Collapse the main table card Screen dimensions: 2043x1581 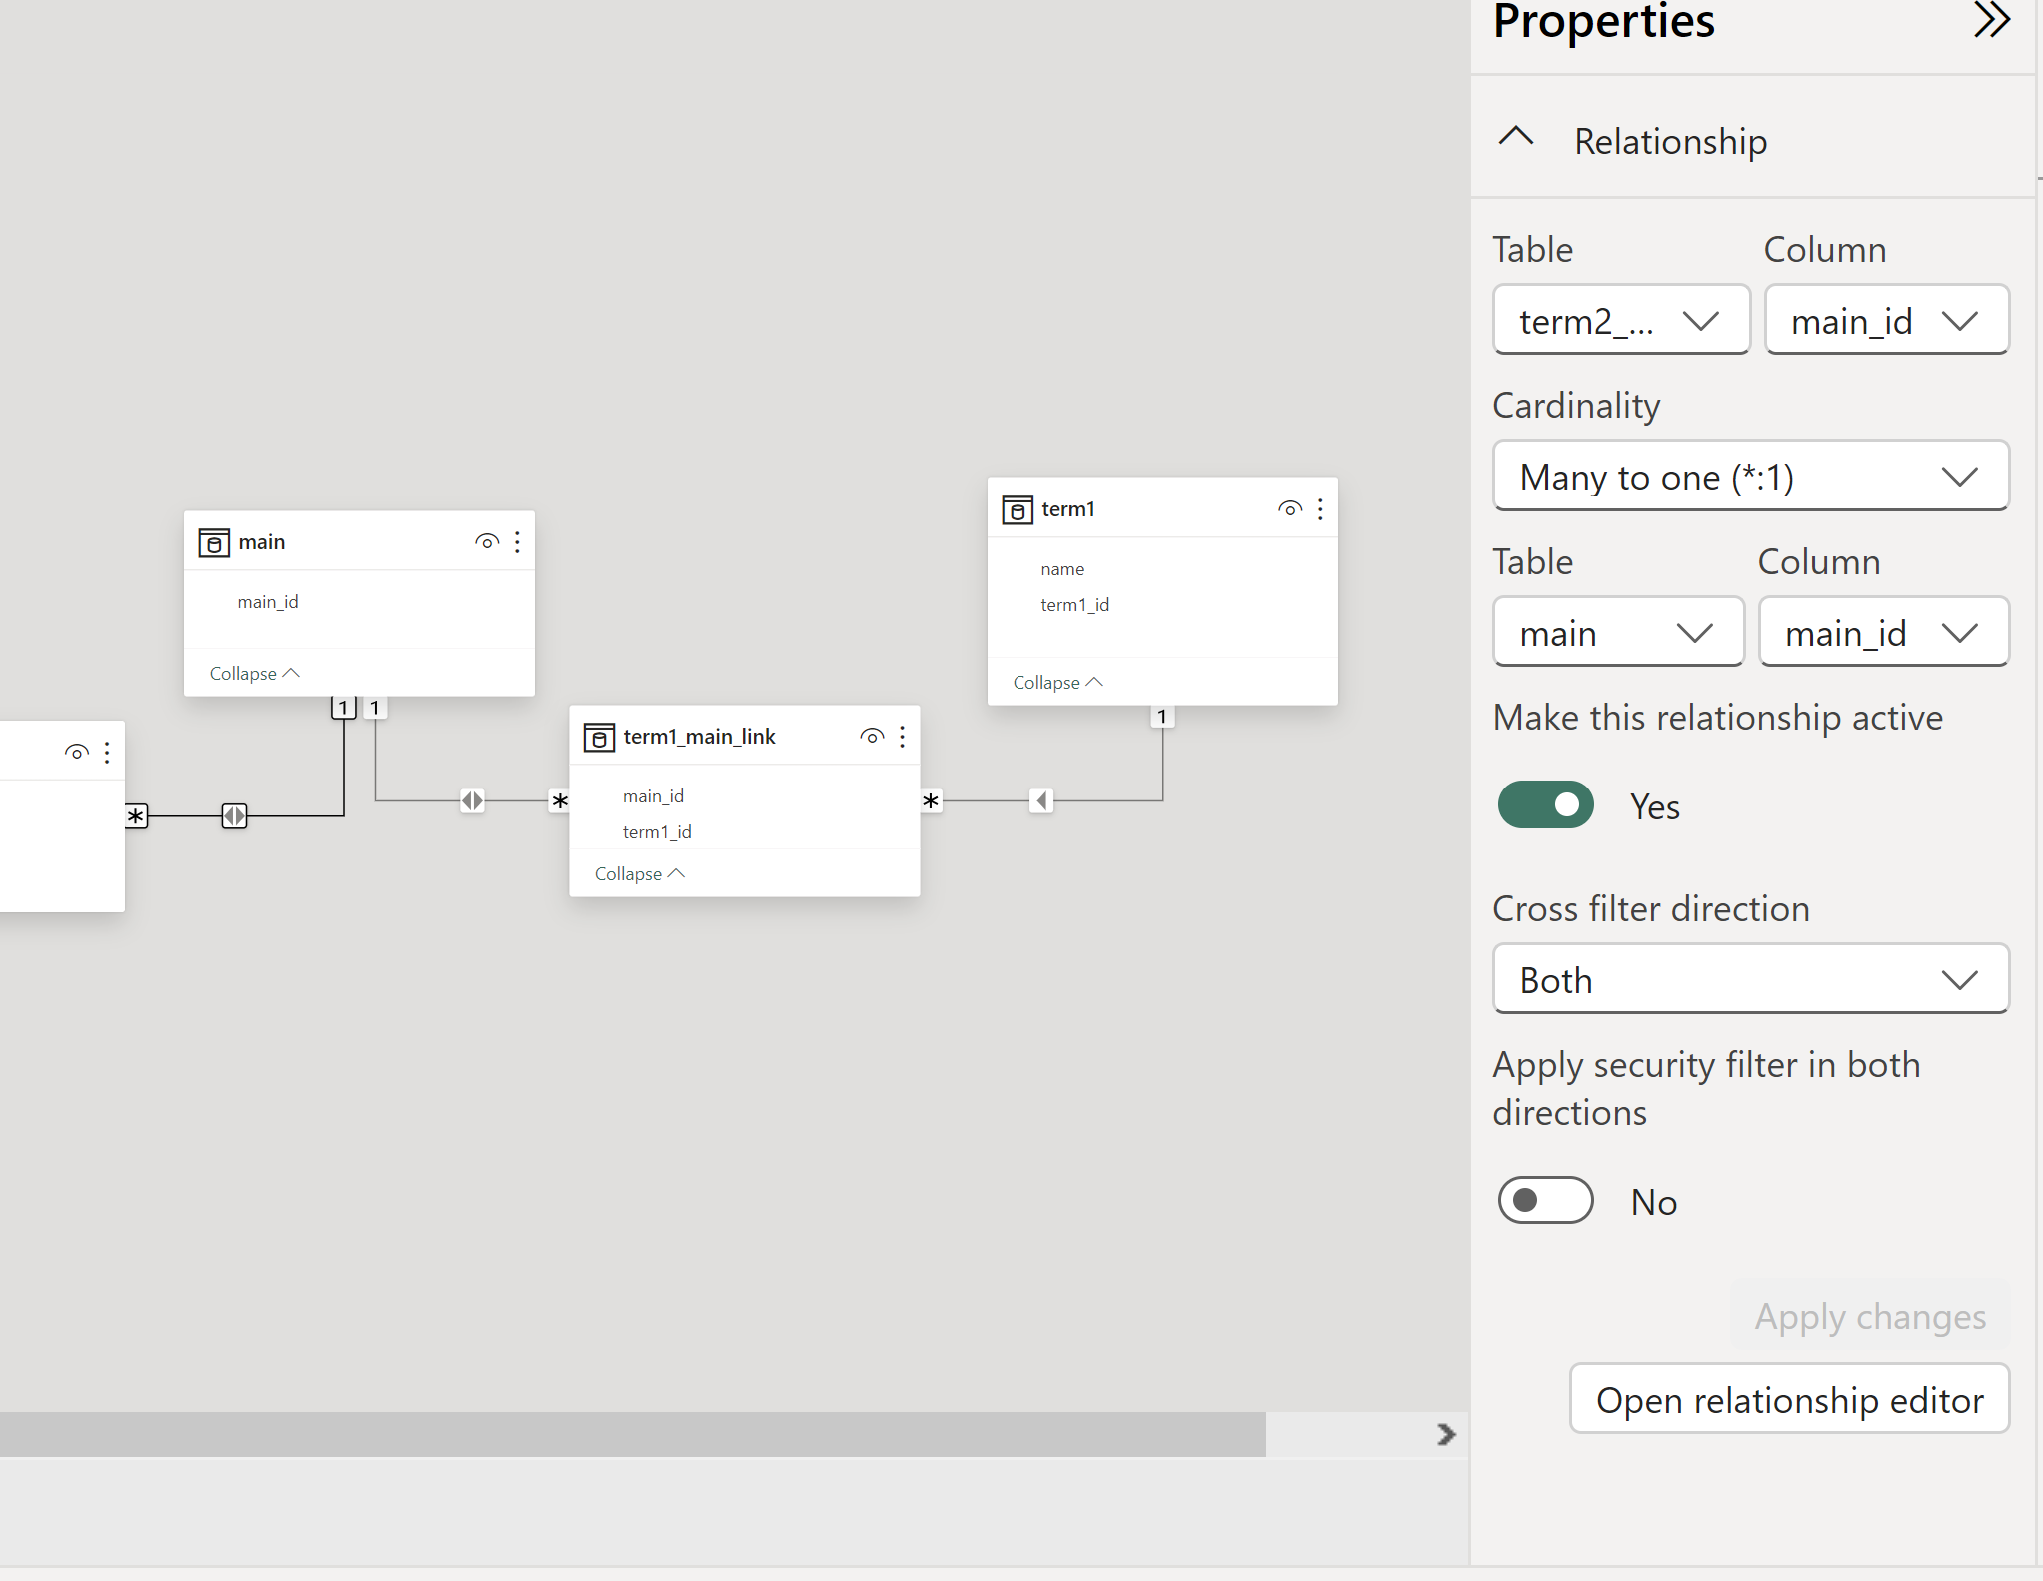pyautogui.click(x=254, y=673)
